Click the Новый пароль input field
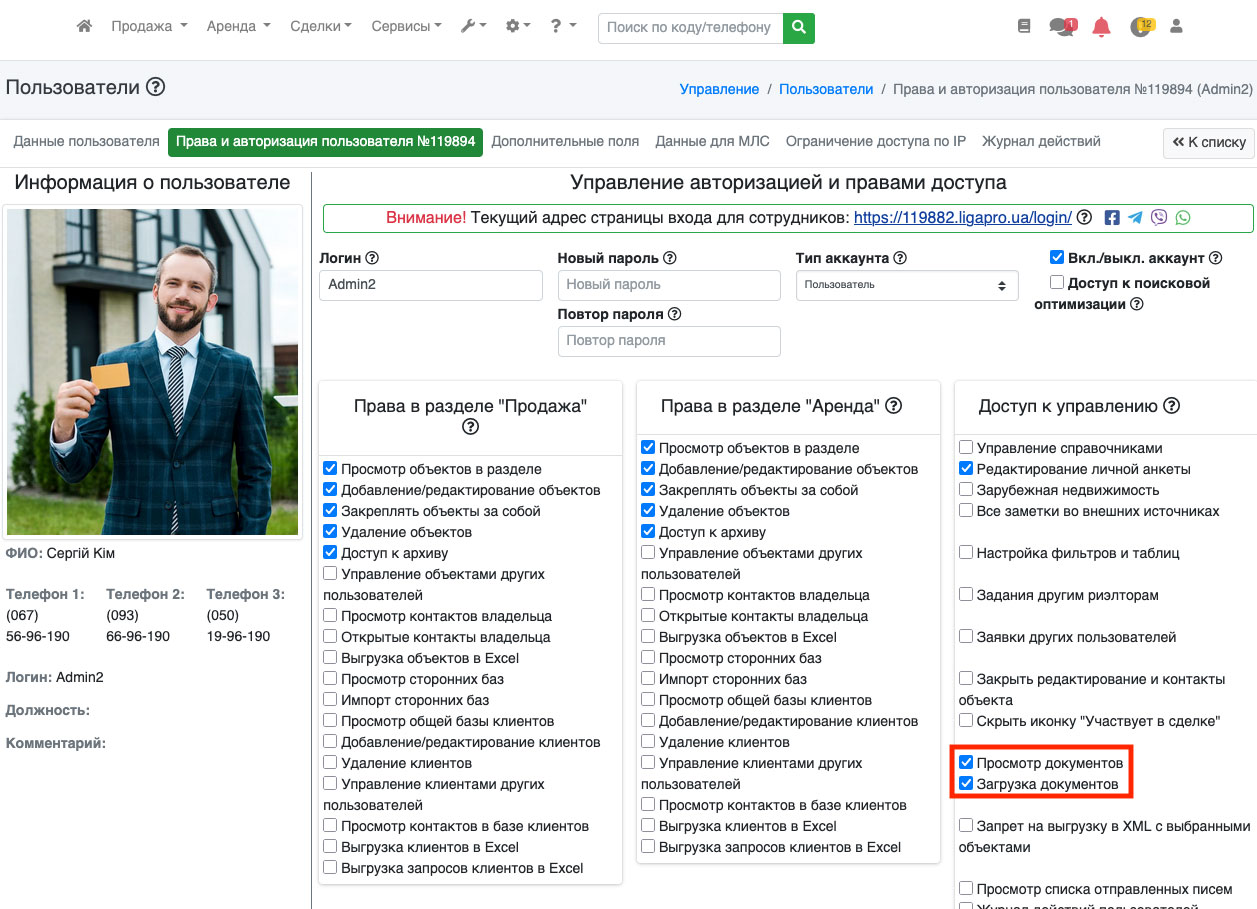1257x909 pixels. point(668,285)
